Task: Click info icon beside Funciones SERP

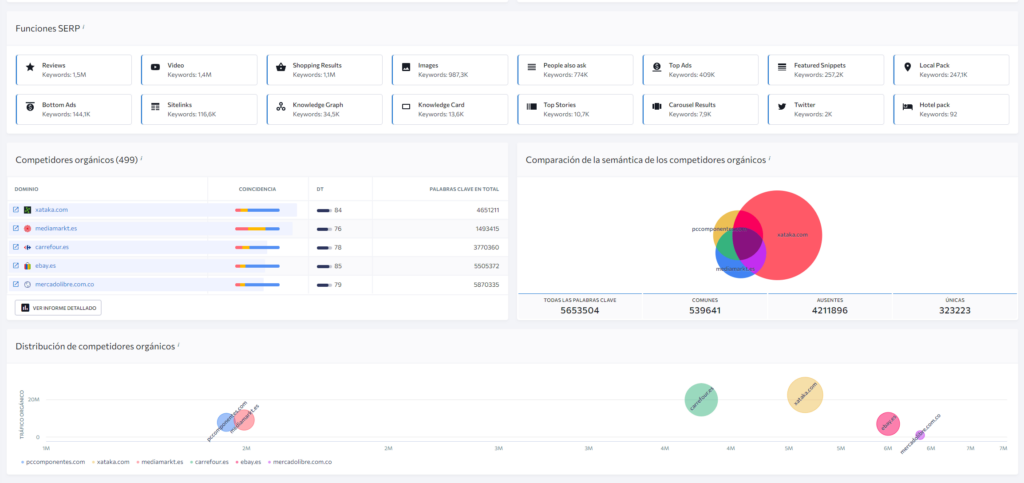Action: [84, 27]
